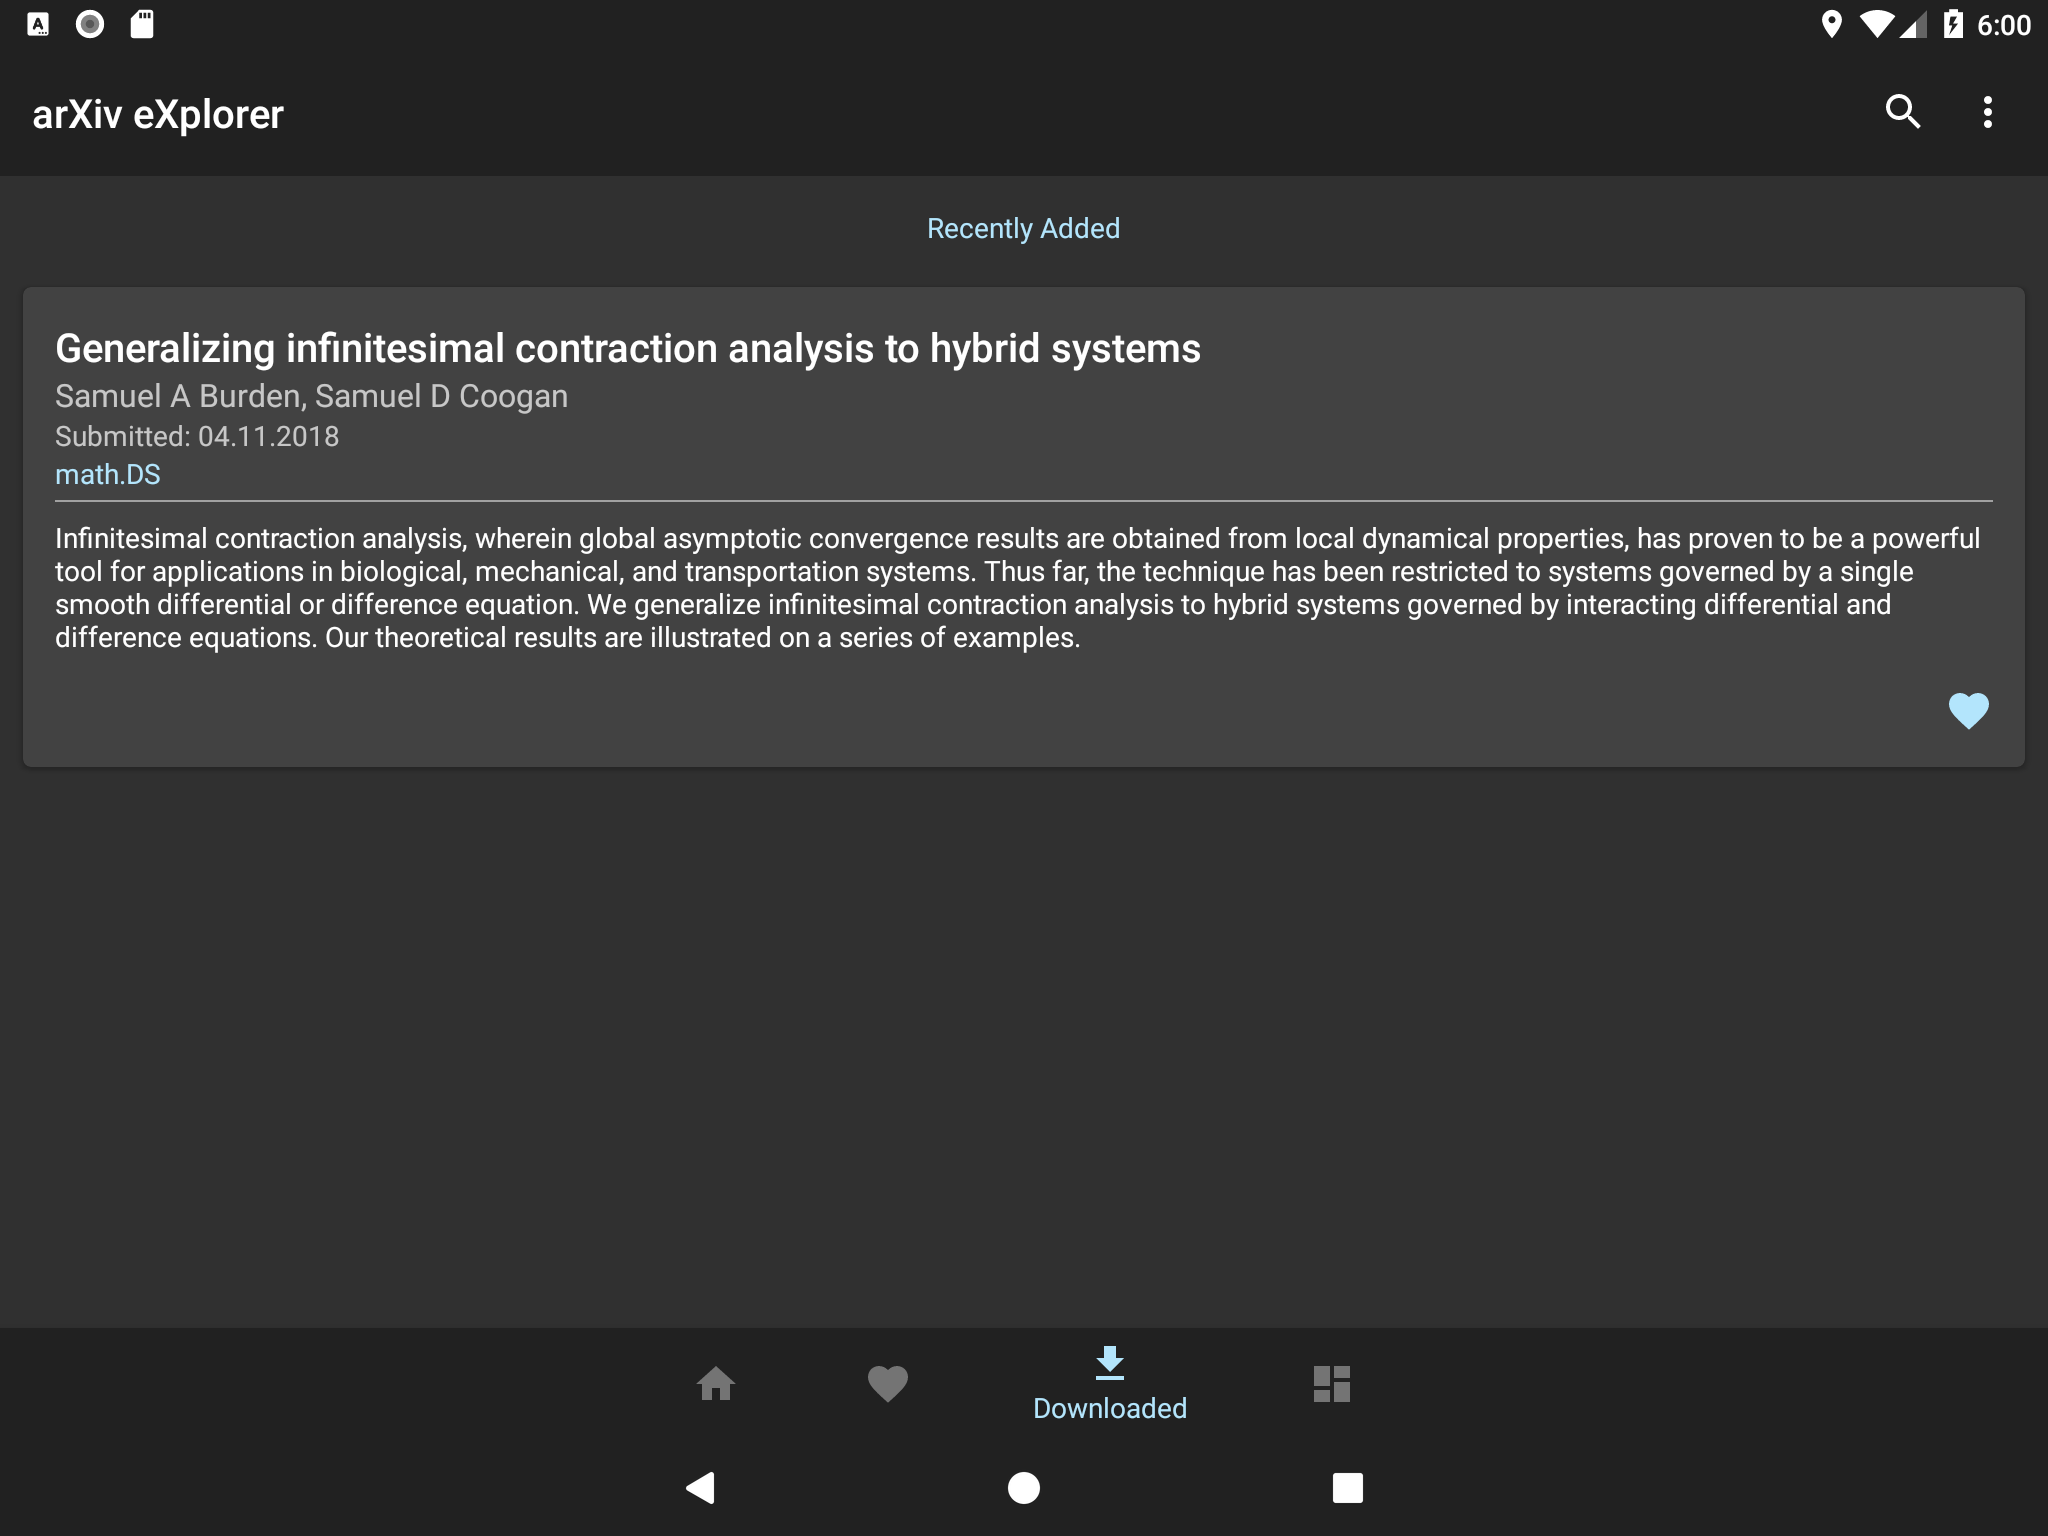The image size is (2048, 1536).
Task: Unfavorite paper with the blue heart
Action: [x=1968, y=711]
